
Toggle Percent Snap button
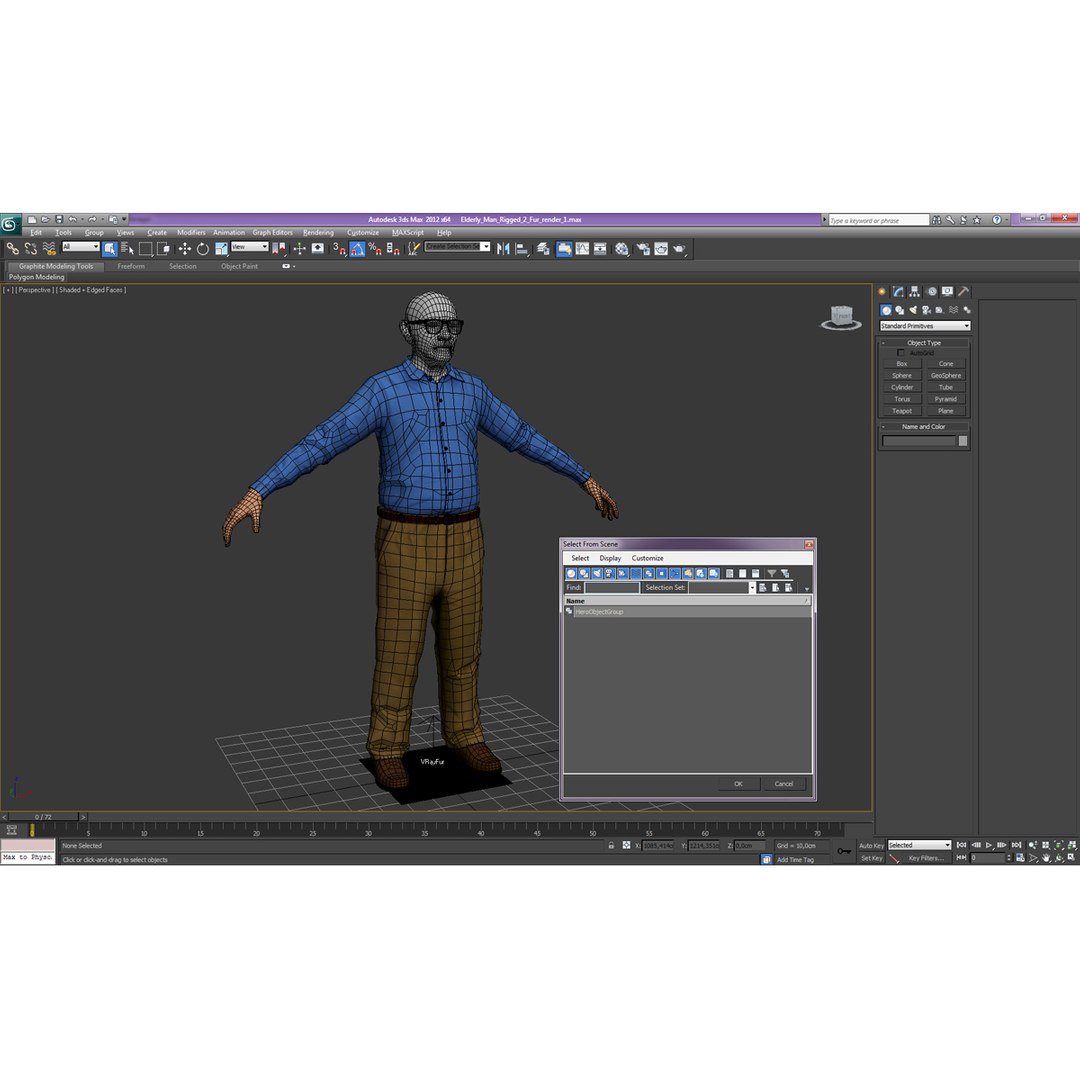[x=375, y=249]
